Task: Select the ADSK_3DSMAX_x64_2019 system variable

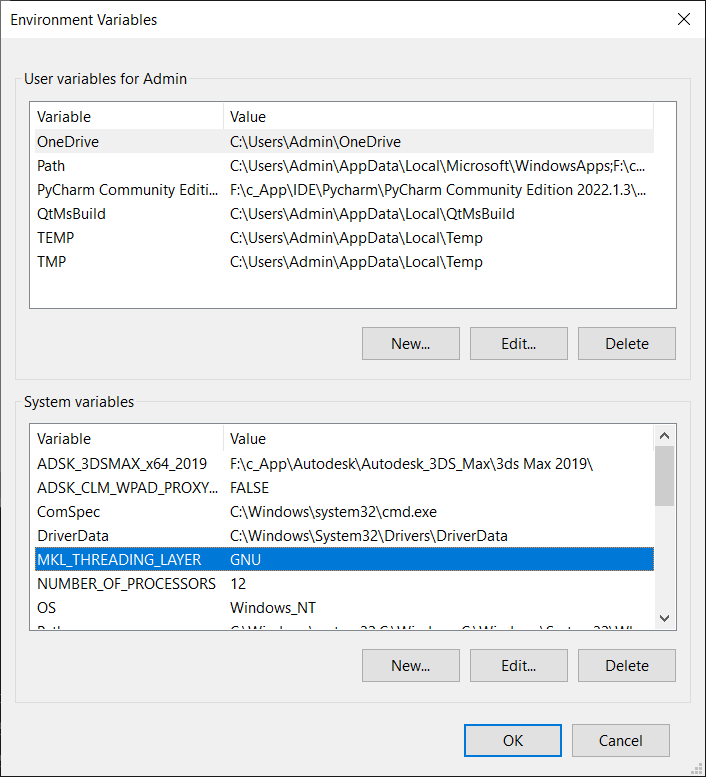Action: click(120, 464)
